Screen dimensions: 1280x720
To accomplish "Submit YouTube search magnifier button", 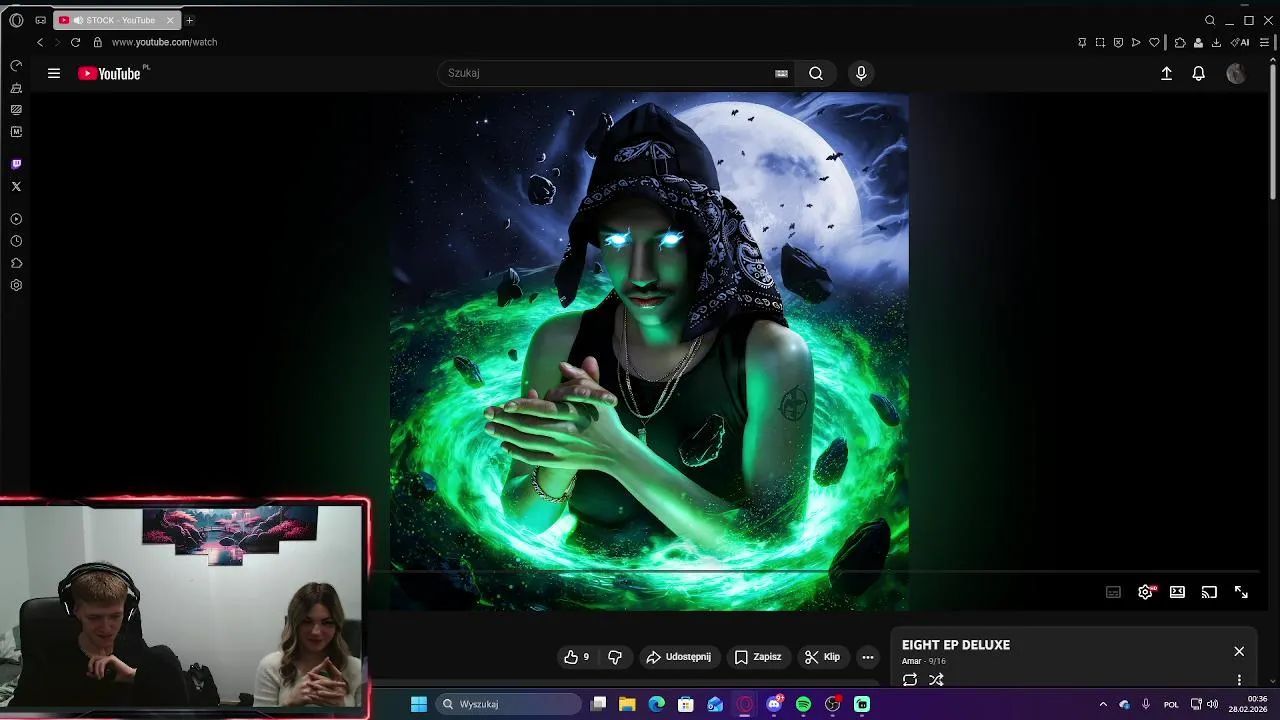I will pos(816,73).
